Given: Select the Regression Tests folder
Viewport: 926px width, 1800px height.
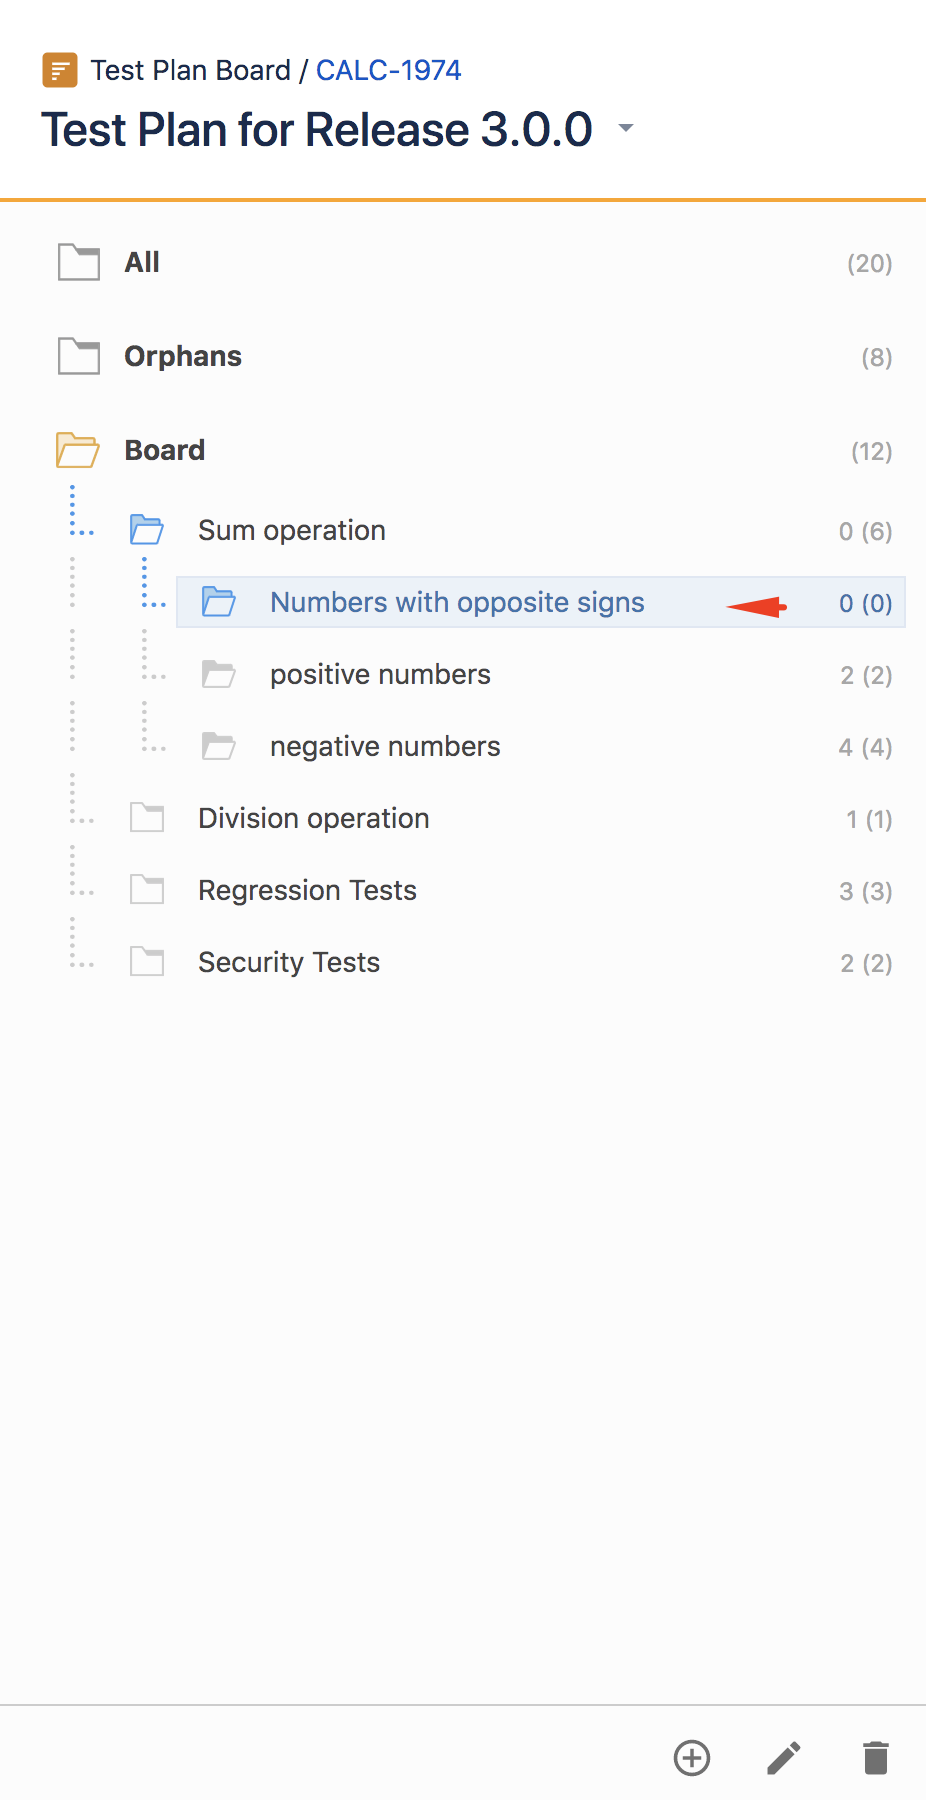Looking at the screenshot, I should tap(505, 891).
